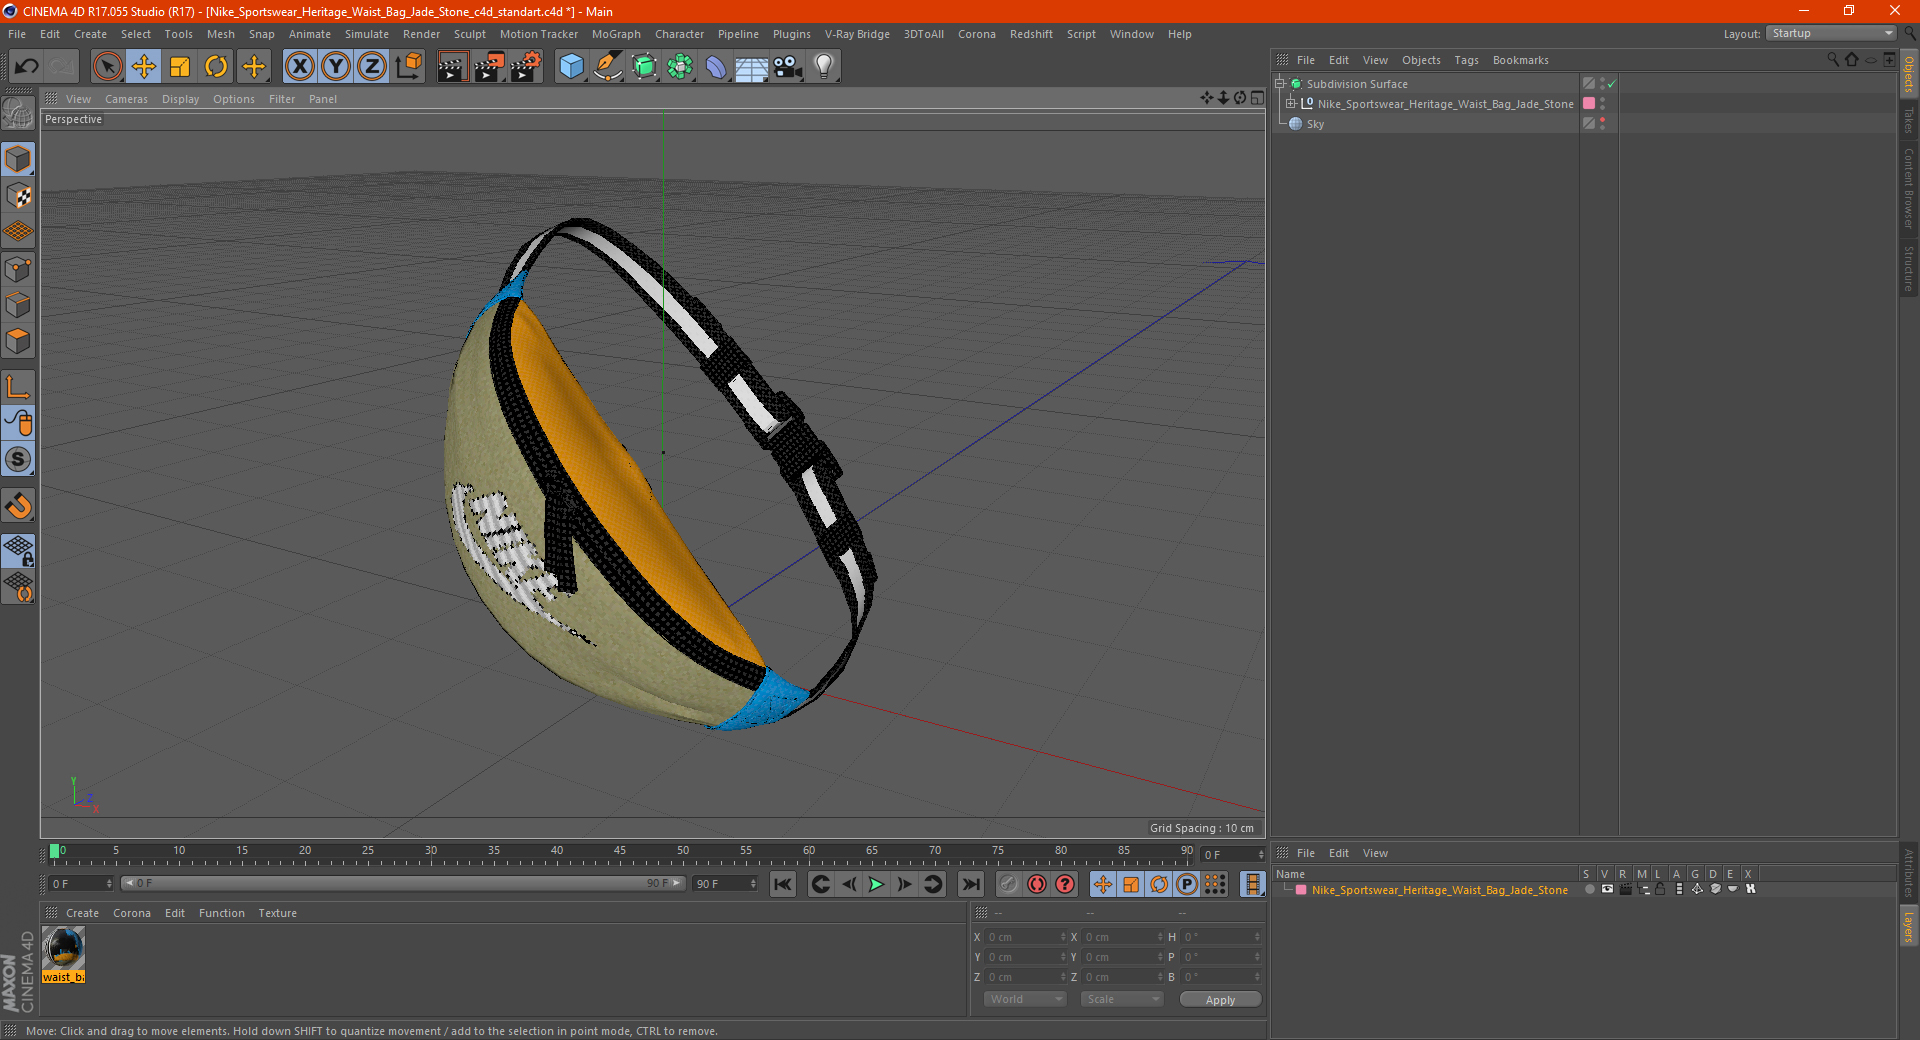
Task: Toggle layer solo dot for Nike layer
Action: tap(1589, 889)
